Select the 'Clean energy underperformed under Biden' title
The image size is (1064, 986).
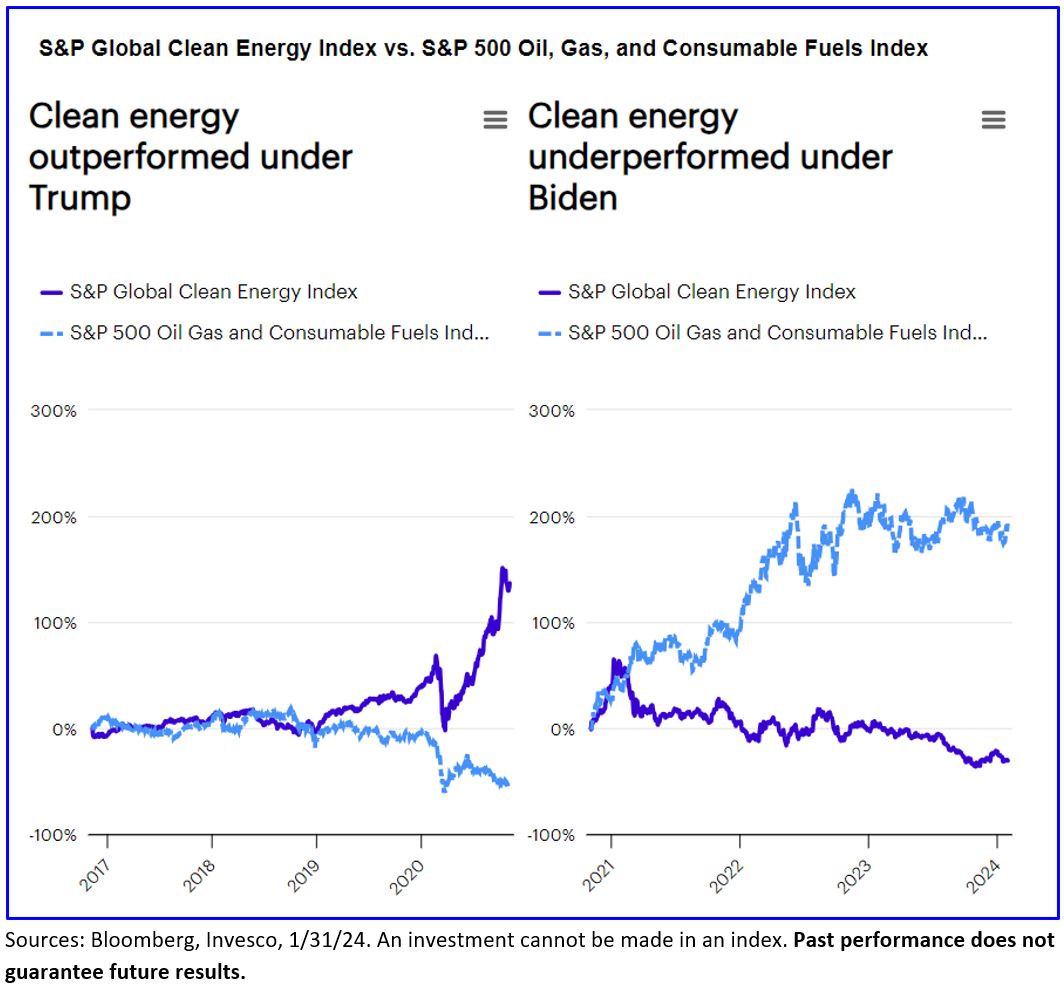coord(710,157)
